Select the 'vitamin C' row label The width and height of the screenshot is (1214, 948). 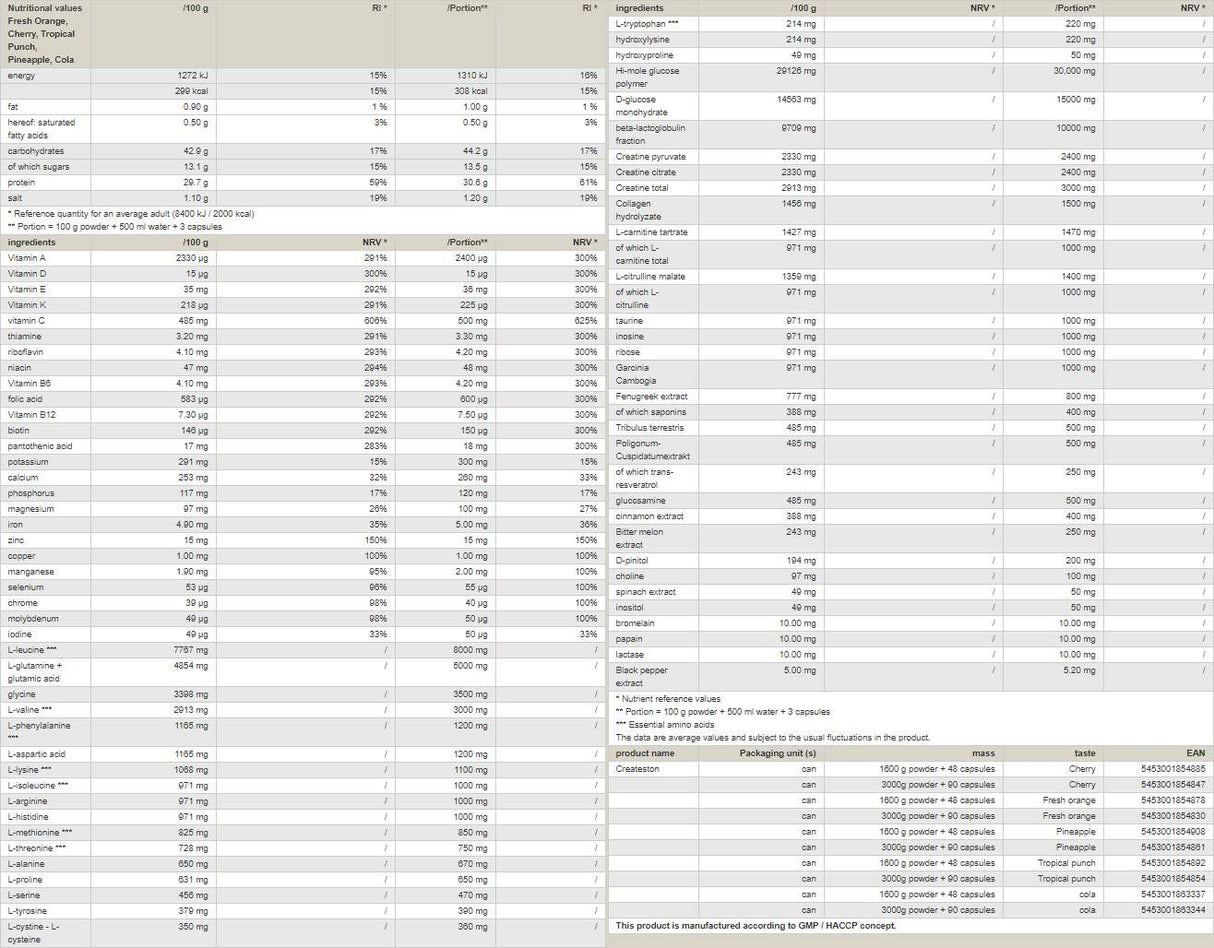click(x=26, y=321)
